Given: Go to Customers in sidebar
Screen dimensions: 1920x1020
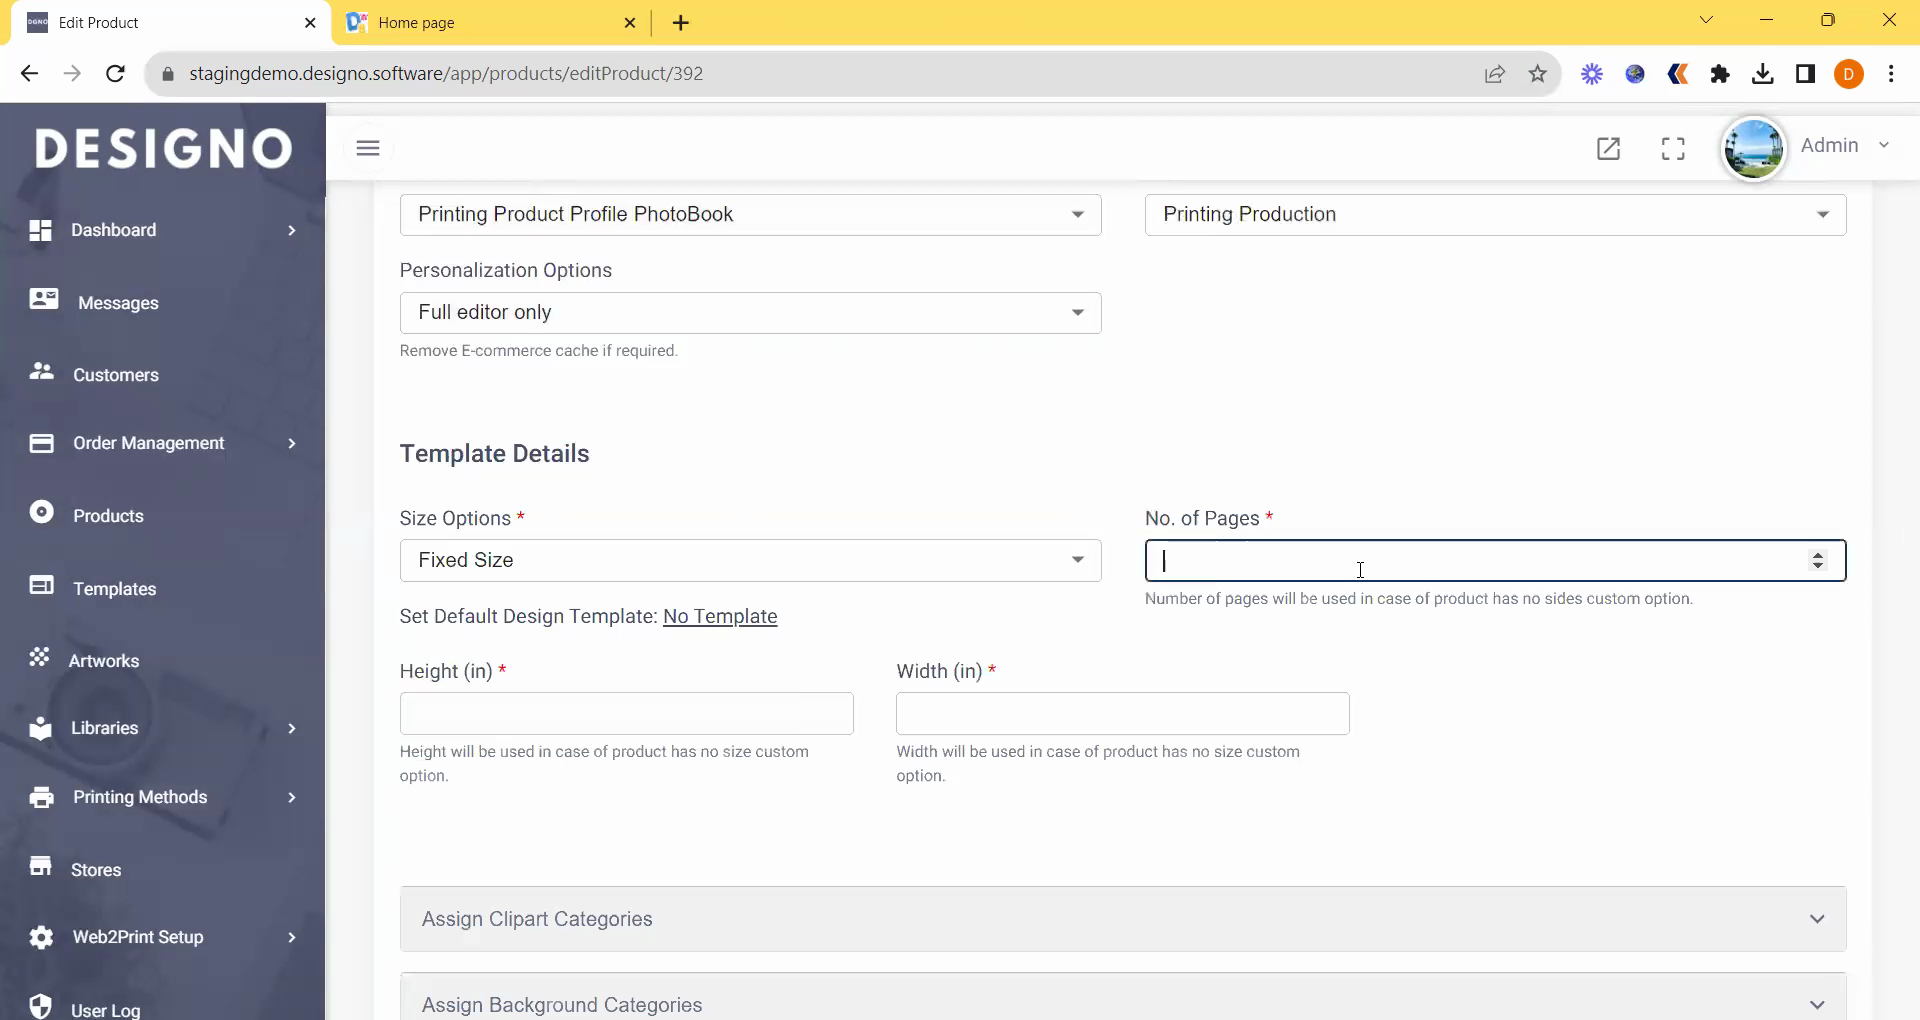Looking at the screenshot, I should (x=115, y=375).
